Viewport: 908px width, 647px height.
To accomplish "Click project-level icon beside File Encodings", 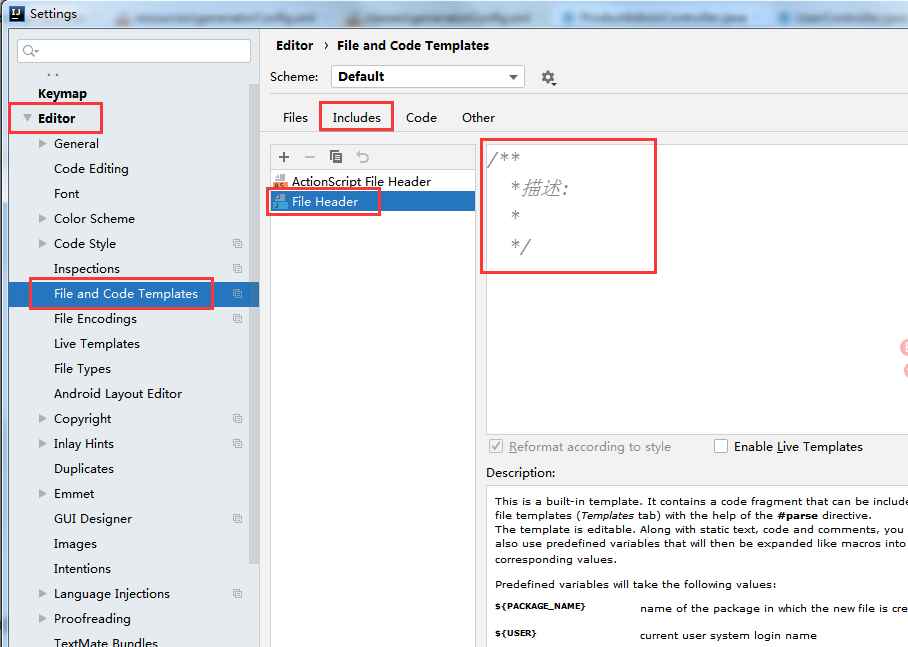I will point(237,319).
